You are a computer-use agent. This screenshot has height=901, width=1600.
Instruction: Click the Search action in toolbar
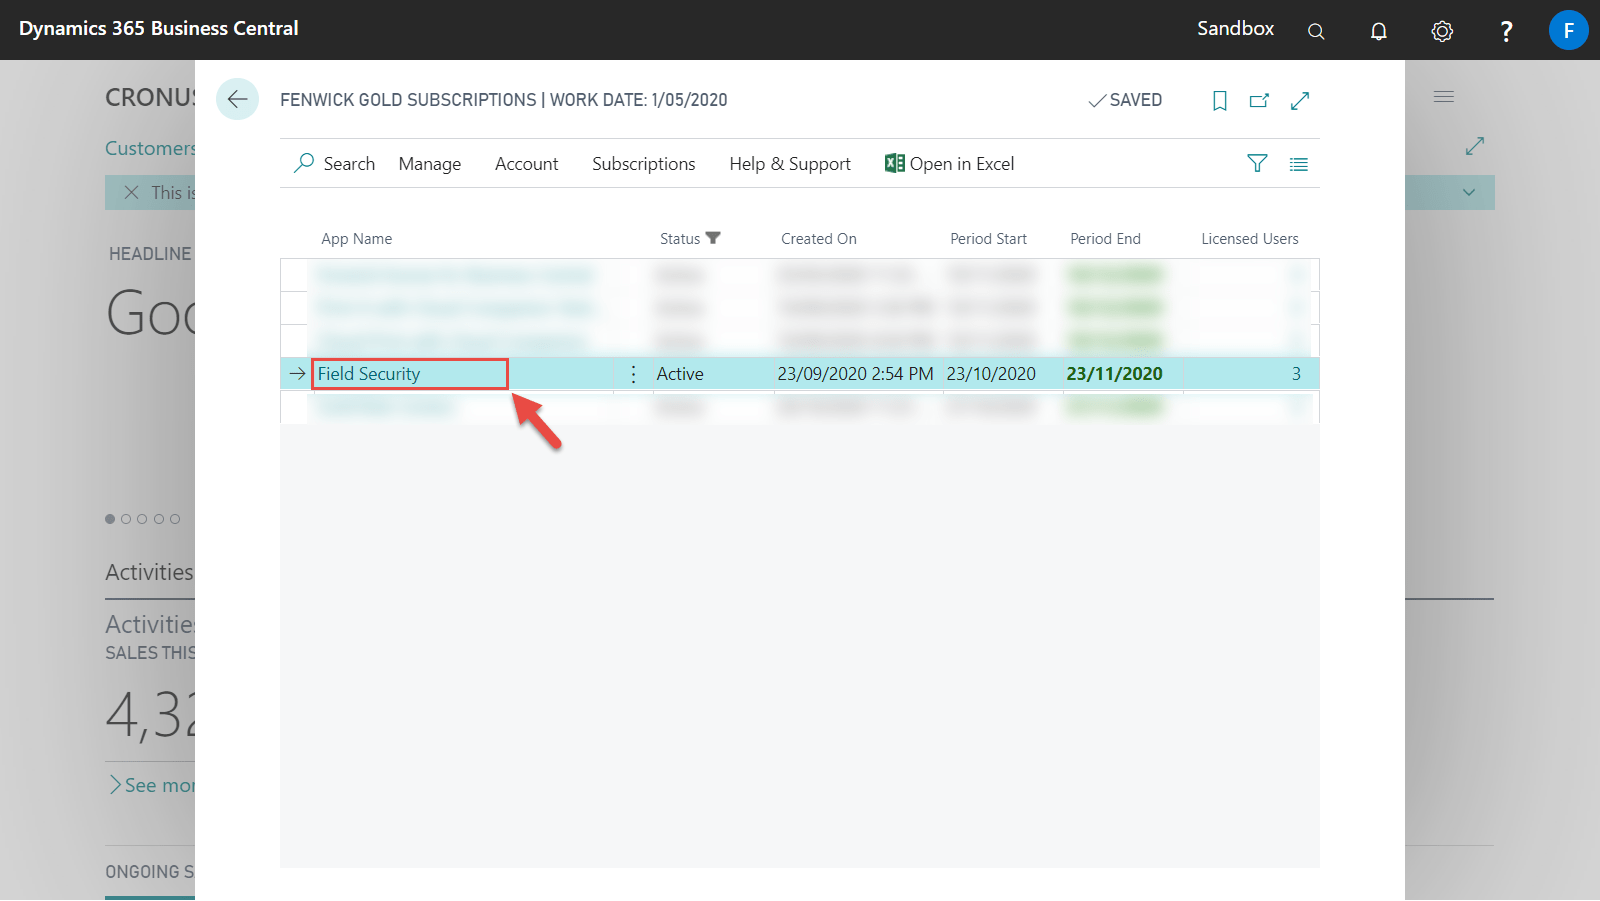(x=334, y=163)
